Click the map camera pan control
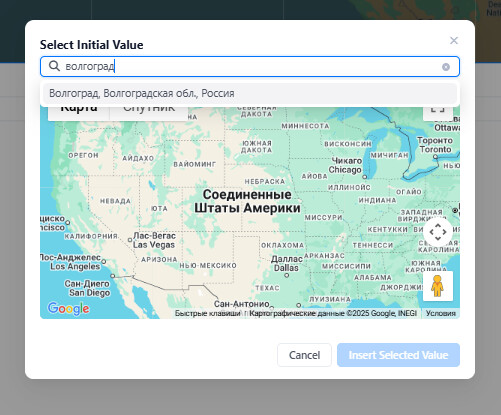This screenshot has width=501, height=415. pos(438,232)
